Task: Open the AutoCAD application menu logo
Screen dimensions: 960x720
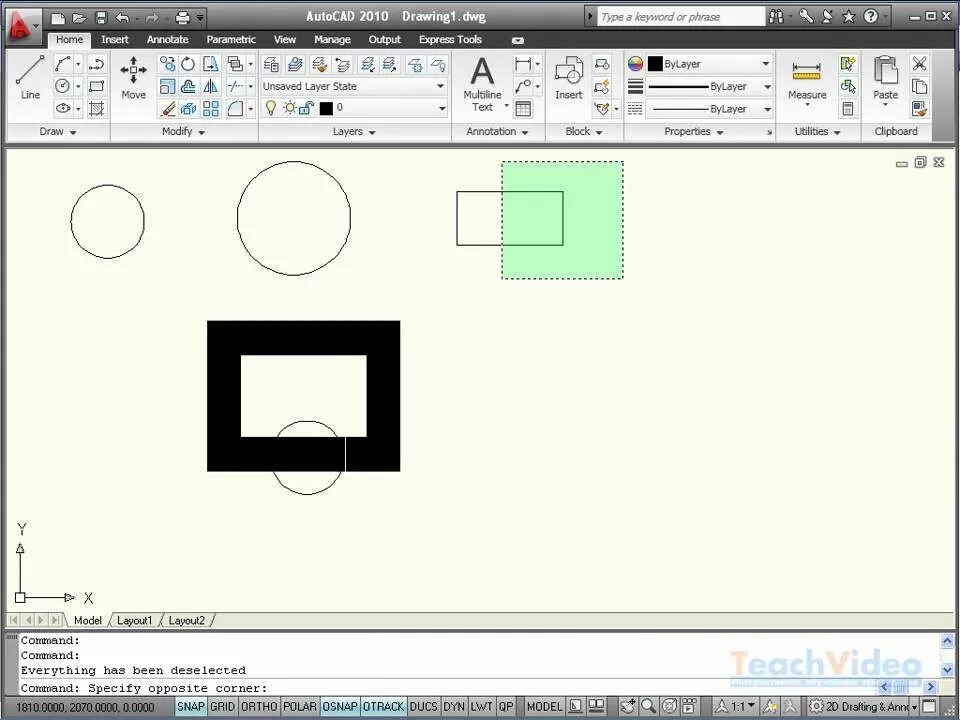Action: tap(21, 27)
